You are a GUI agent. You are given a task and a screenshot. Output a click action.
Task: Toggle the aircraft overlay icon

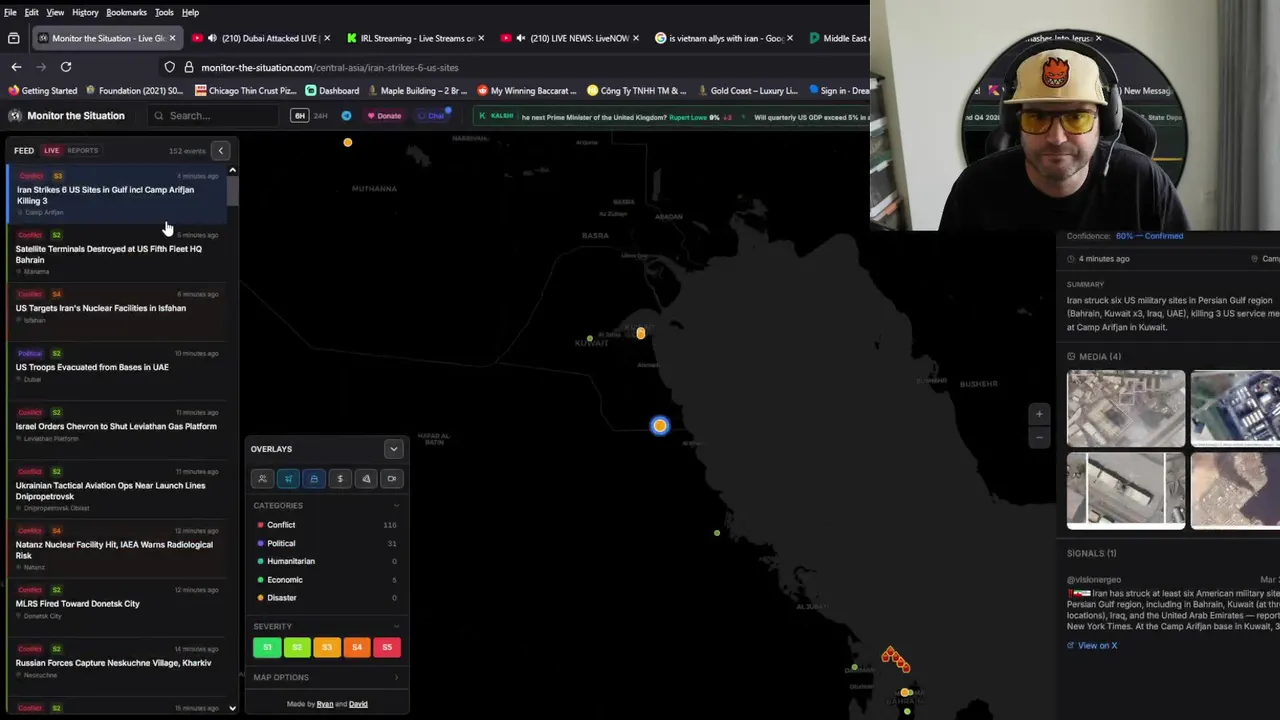288,479
